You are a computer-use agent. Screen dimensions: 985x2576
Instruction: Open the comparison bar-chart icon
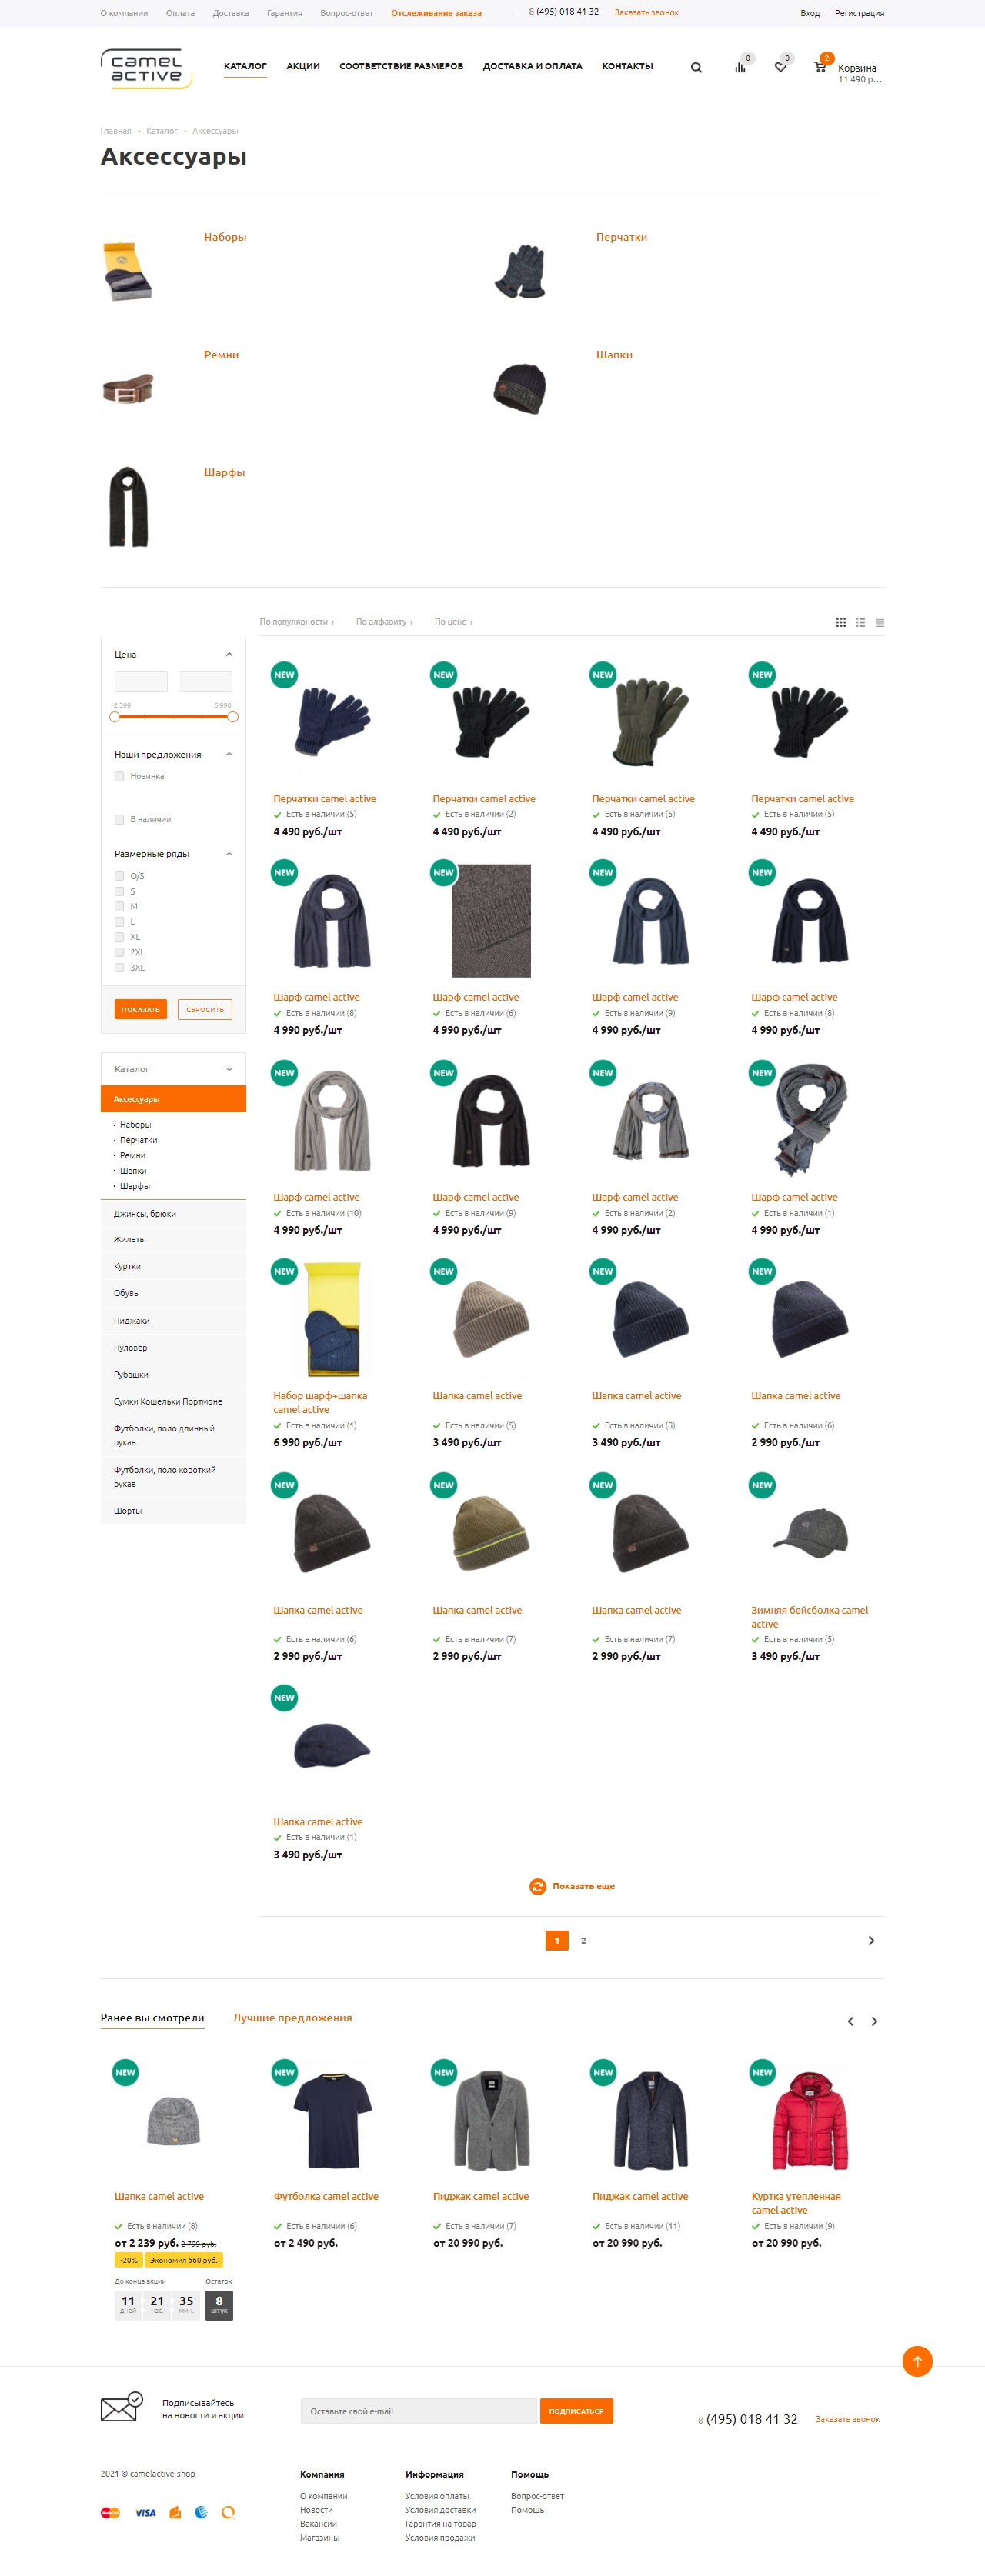point(740,67)
